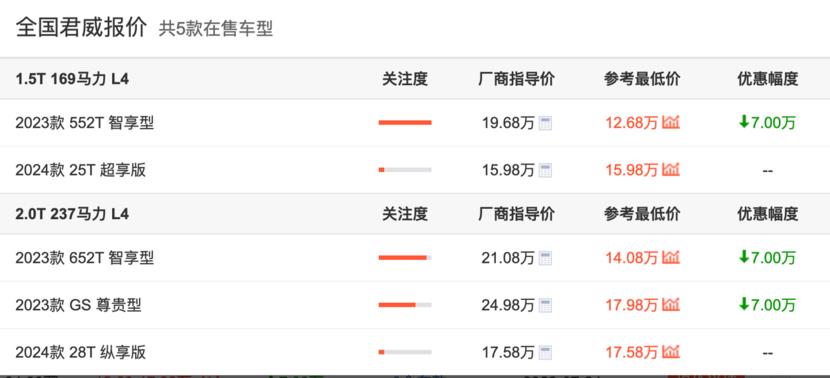Open calculator icon beside 19.68万 price
830x378 pixels.
pyautogui.click(x=545, y=123)
